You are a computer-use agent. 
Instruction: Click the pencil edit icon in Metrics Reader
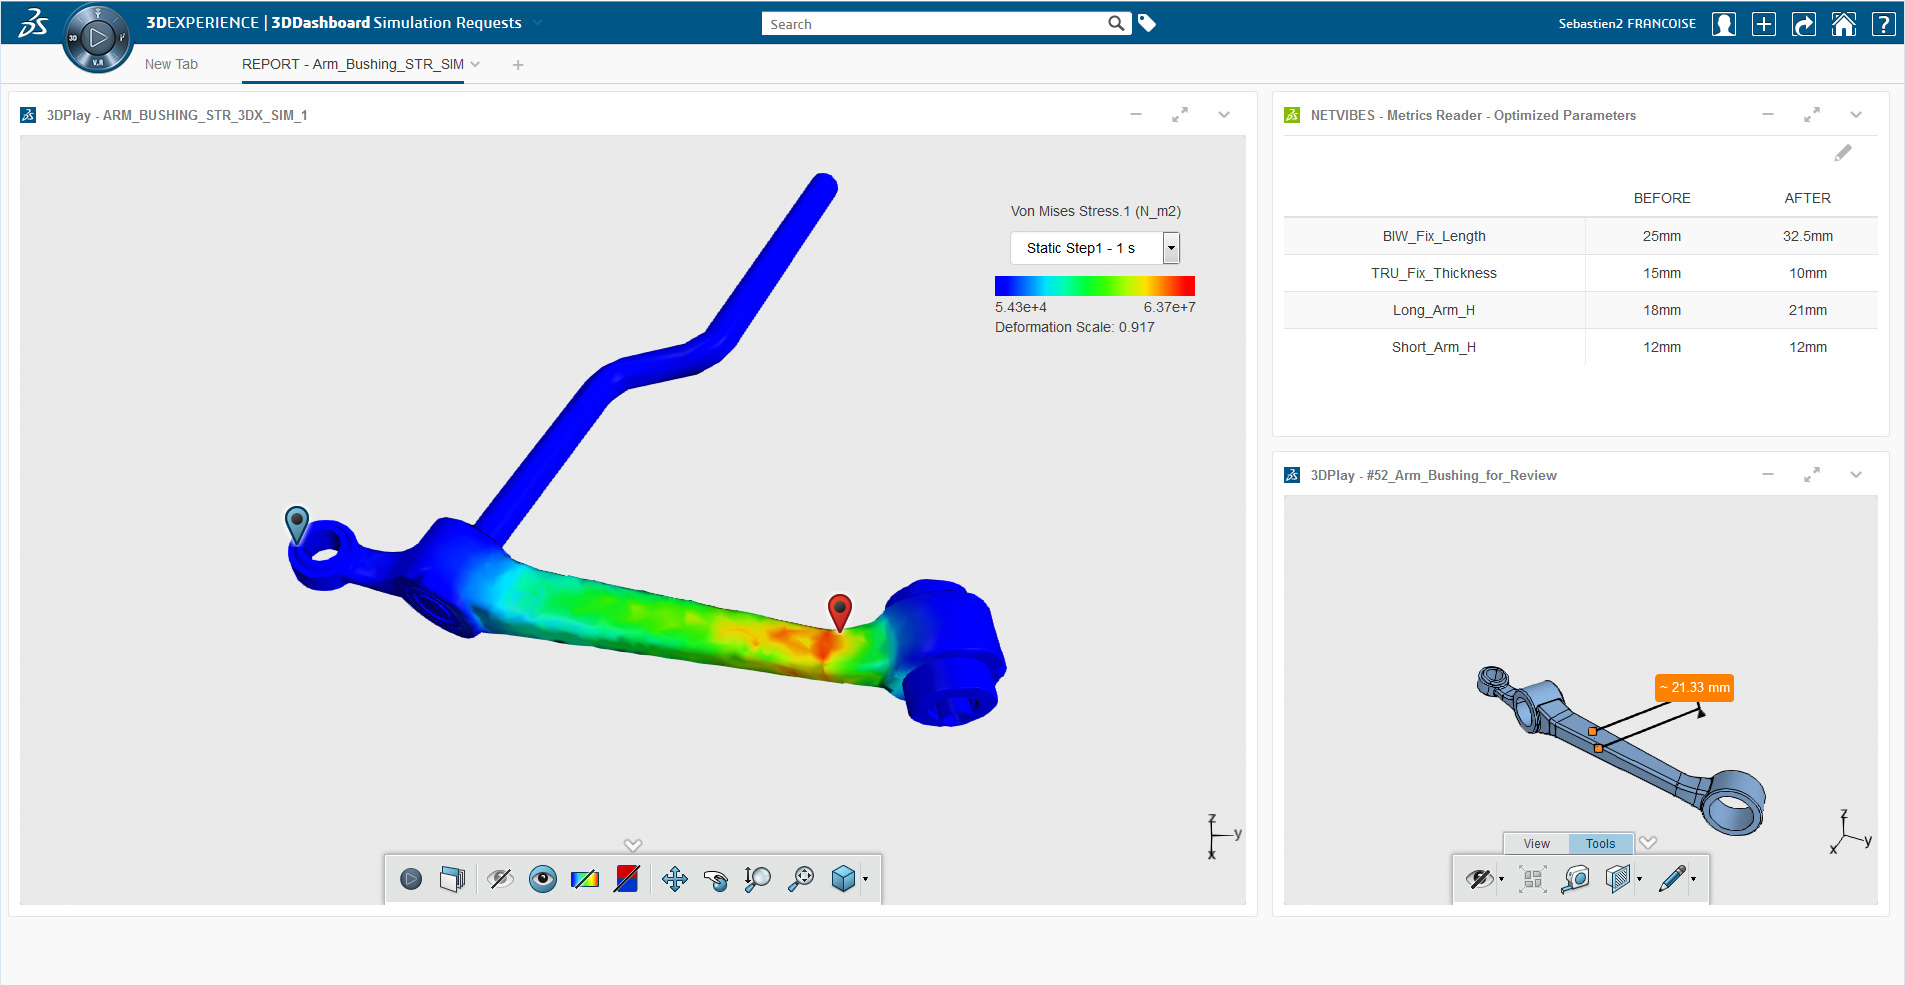(x=1843, y=153)
